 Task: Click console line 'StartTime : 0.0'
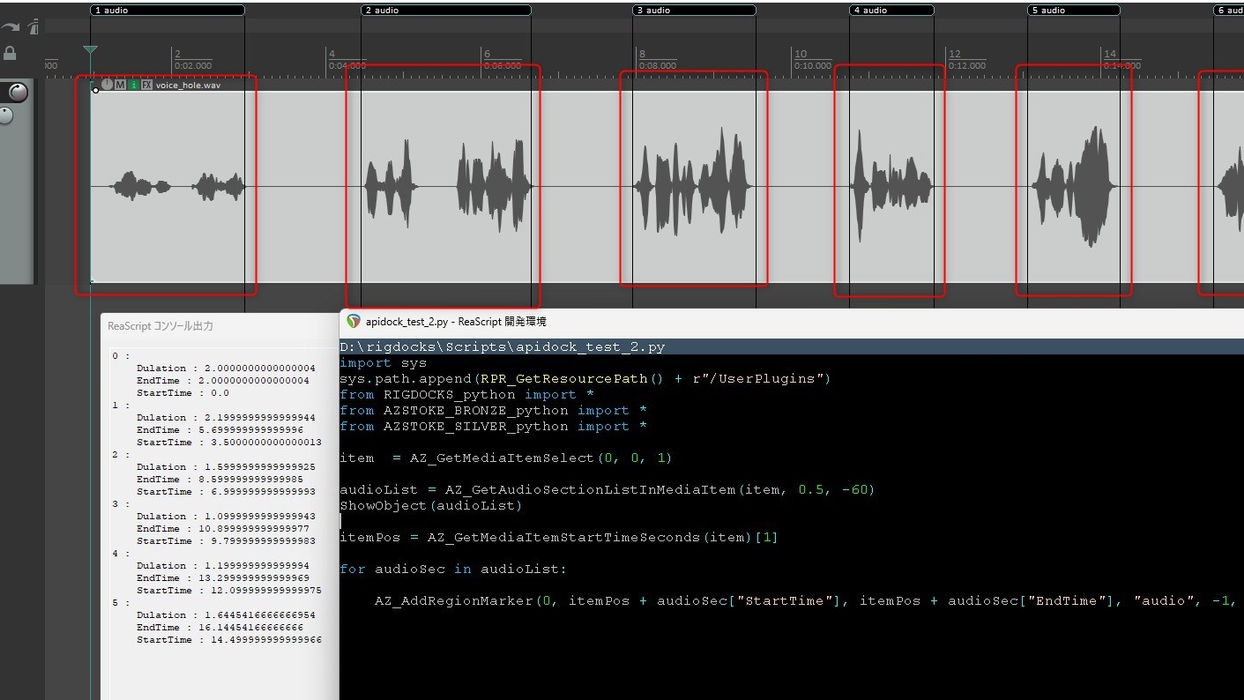click(x=183, y=393)
